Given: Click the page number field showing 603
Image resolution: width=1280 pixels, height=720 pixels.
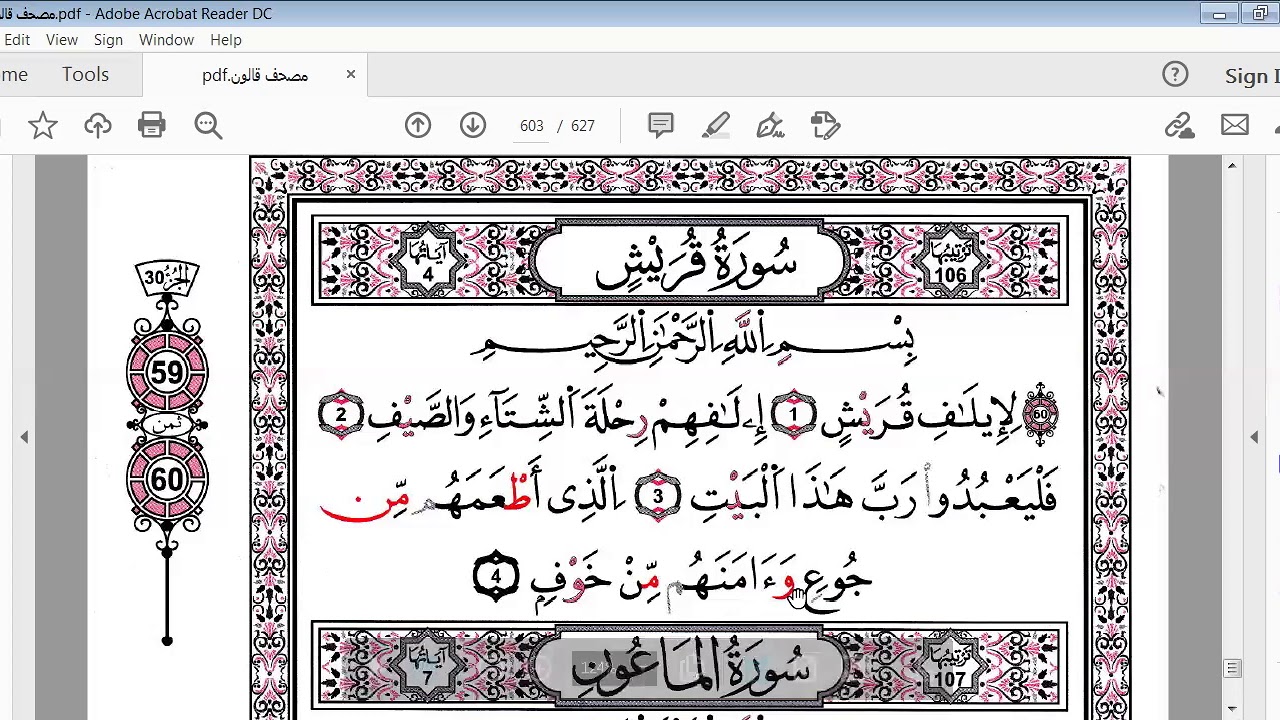Looking at the screenshot, I should pos(531,126).
